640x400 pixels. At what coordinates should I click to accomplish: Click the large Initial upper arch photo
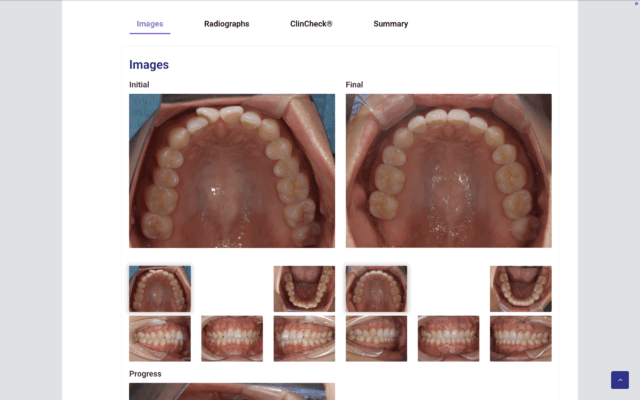232,171
